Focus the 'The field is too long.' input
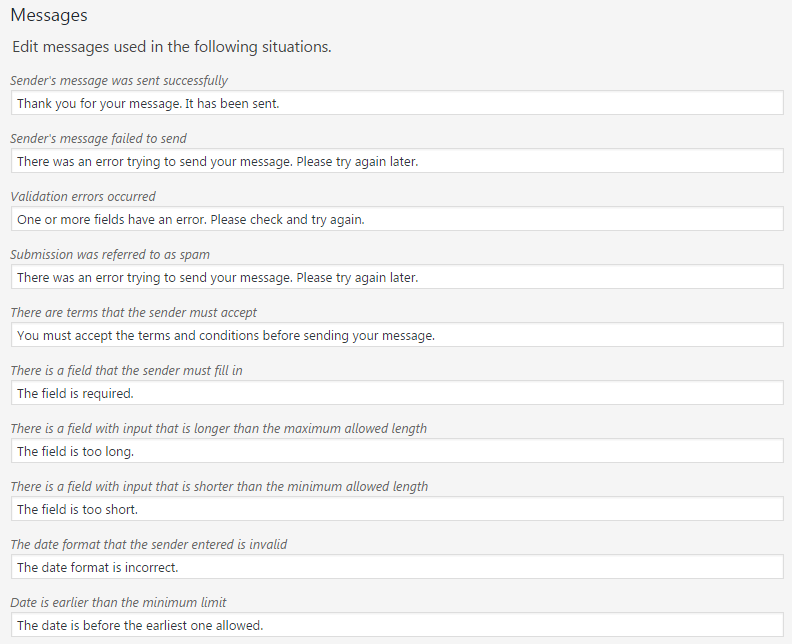 (396, 451)
